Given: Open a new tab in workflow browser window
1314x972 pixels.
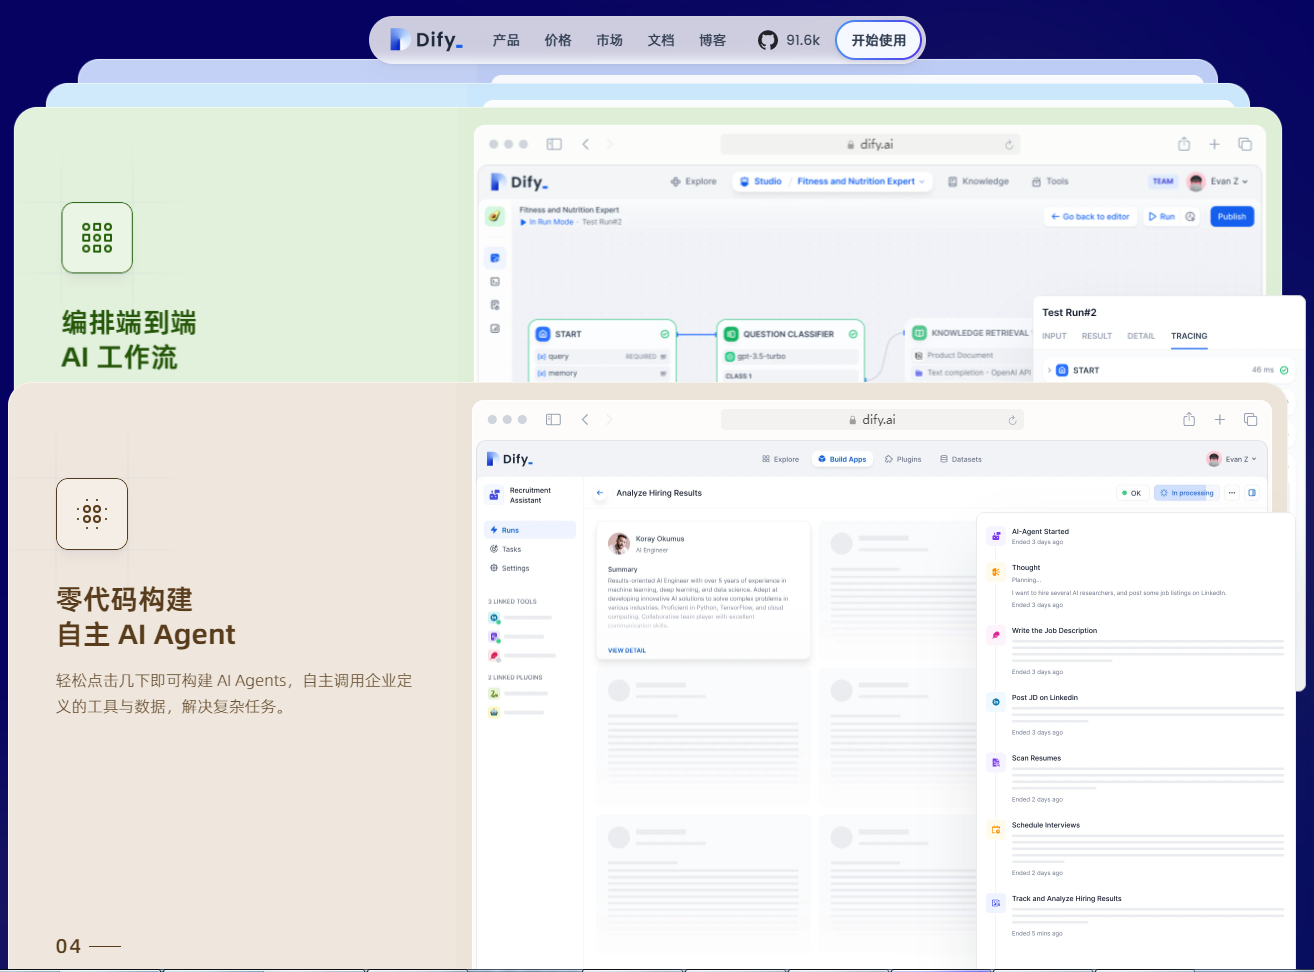Looking at the screenshot, I should pos(1214,144).
